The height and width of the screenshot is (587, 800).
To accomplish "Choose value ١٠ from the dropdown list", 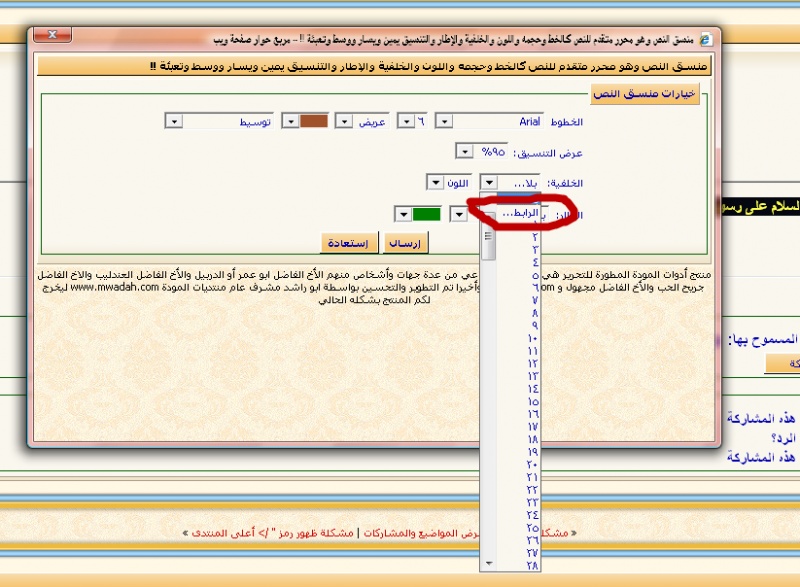I will [x=532, y=339].
